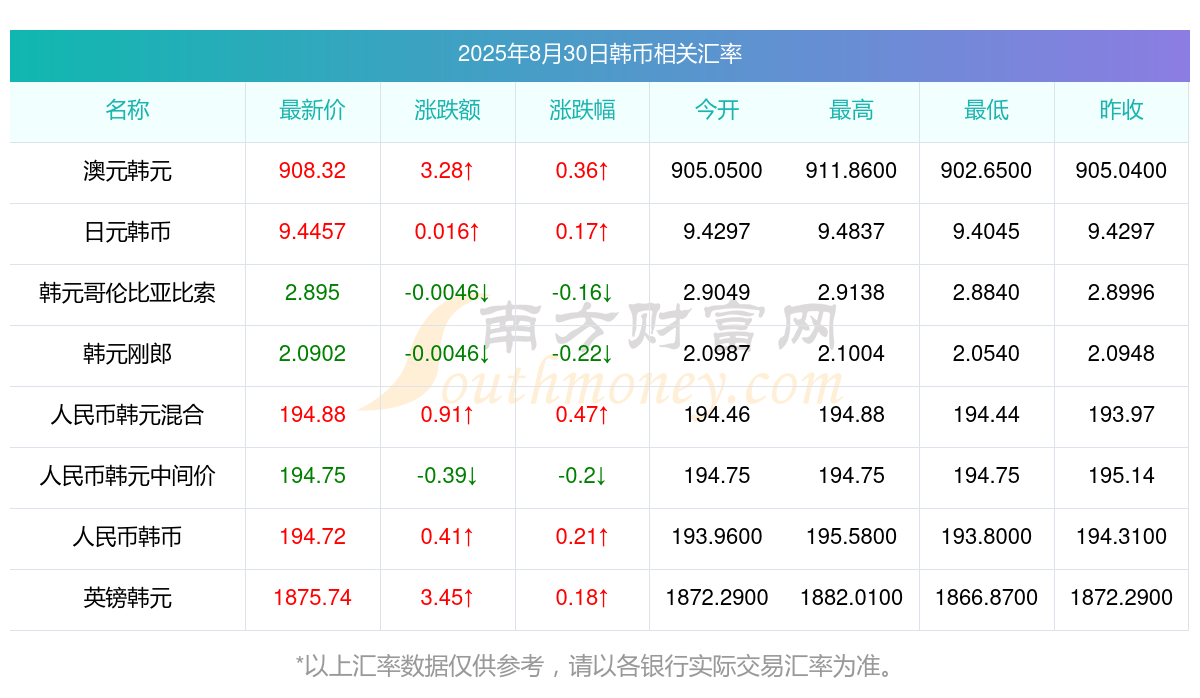Click the '人民币韩币' row name
The image size is (1200, 698).
pyautogui.click(x=127, y=537)
